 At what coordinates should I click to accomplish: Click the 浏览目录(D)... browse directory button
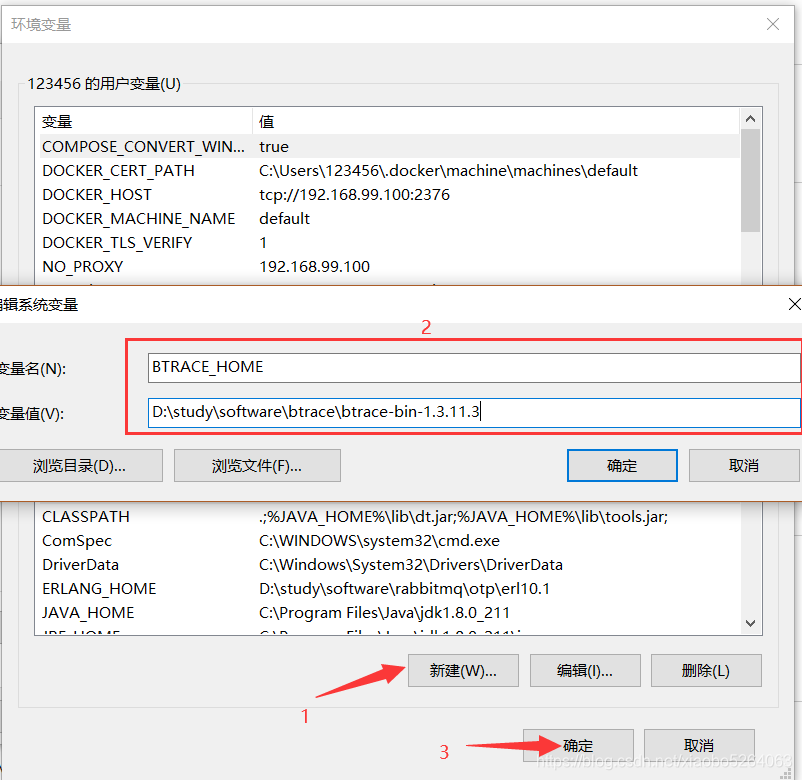tap(81, 465)
